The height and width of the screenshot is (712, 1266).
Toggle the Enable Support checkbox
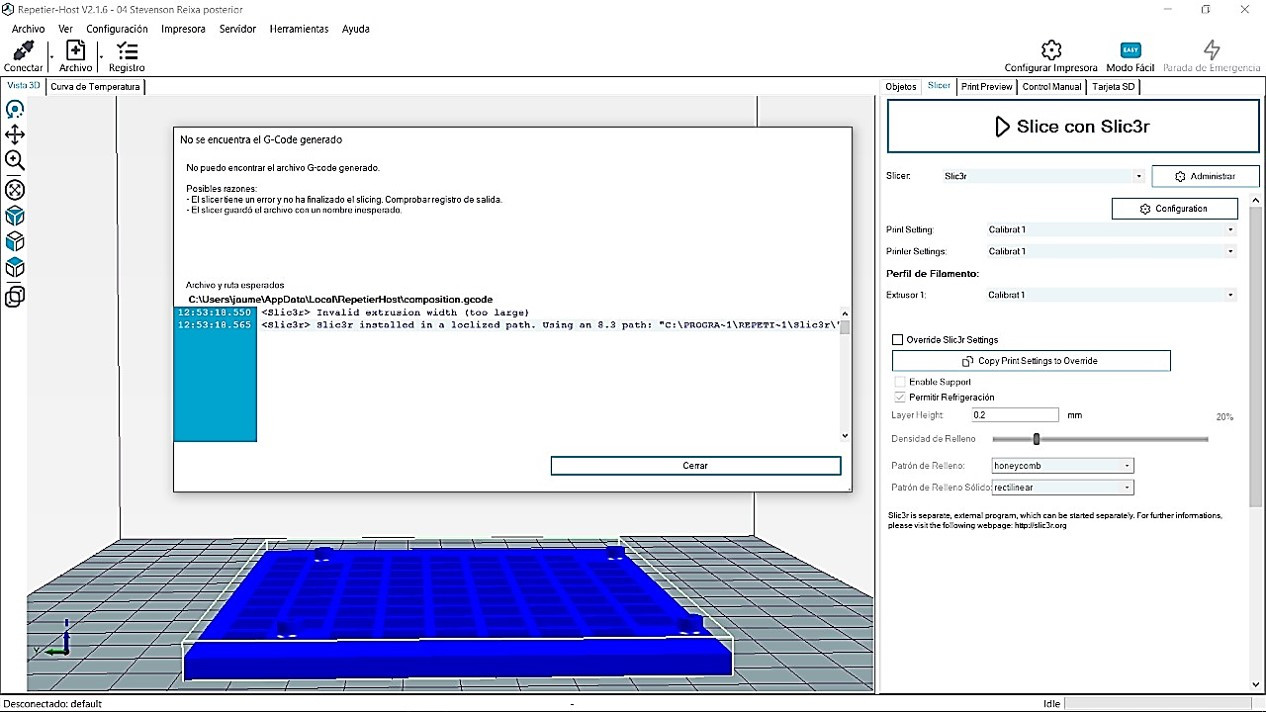coord(900,382)
